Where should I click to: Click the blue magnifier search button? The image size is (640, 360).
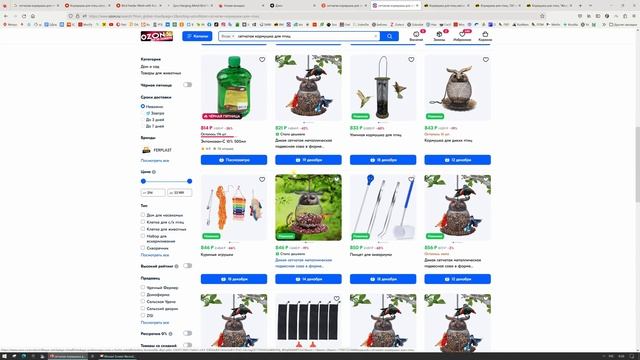(x=389, y=36)
